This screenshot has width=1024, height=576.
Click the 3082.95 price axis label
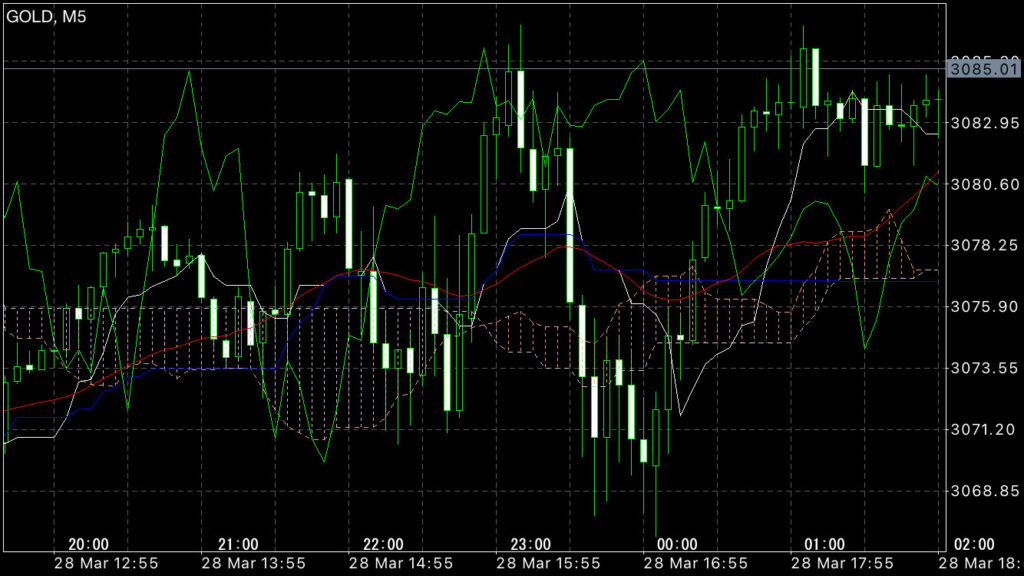pos(984,123)
